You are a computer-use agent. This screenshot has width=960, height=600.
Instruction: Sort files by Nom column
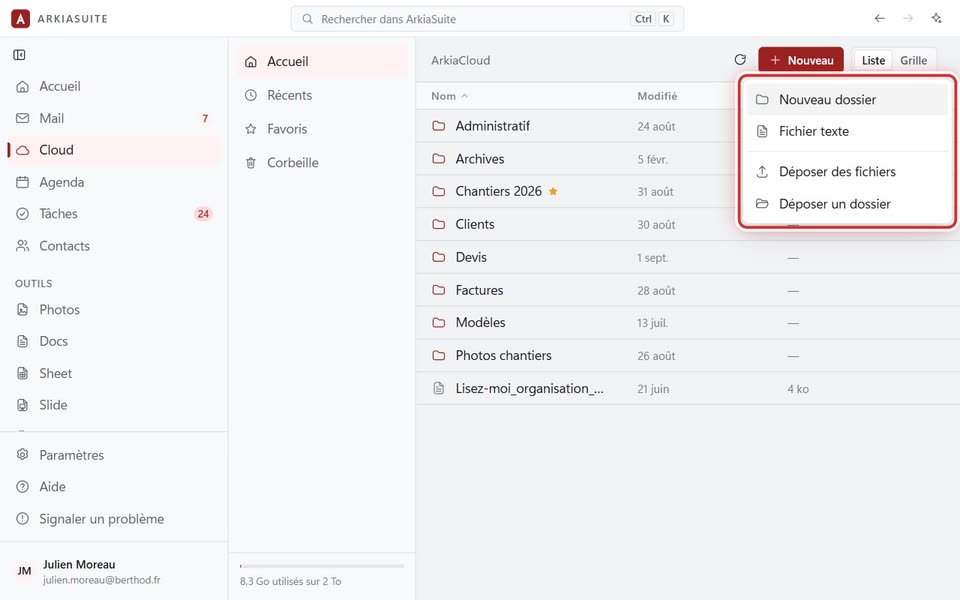[x=449, y=96]
